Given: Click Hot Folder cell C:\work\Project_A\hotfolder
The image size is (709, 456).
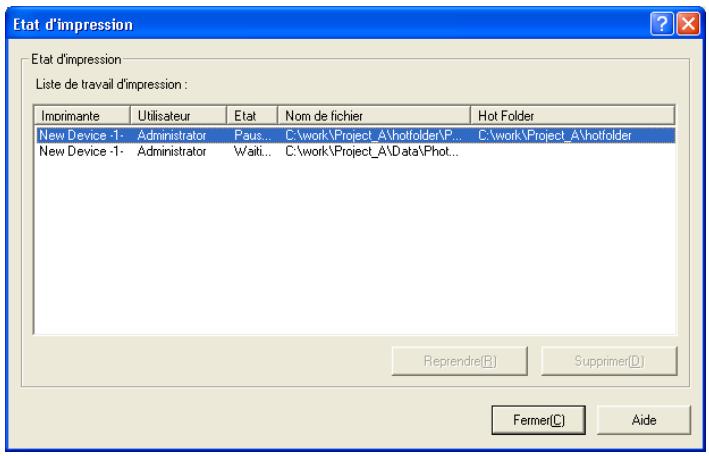Looking at the screenshot, I should (555, 135).
